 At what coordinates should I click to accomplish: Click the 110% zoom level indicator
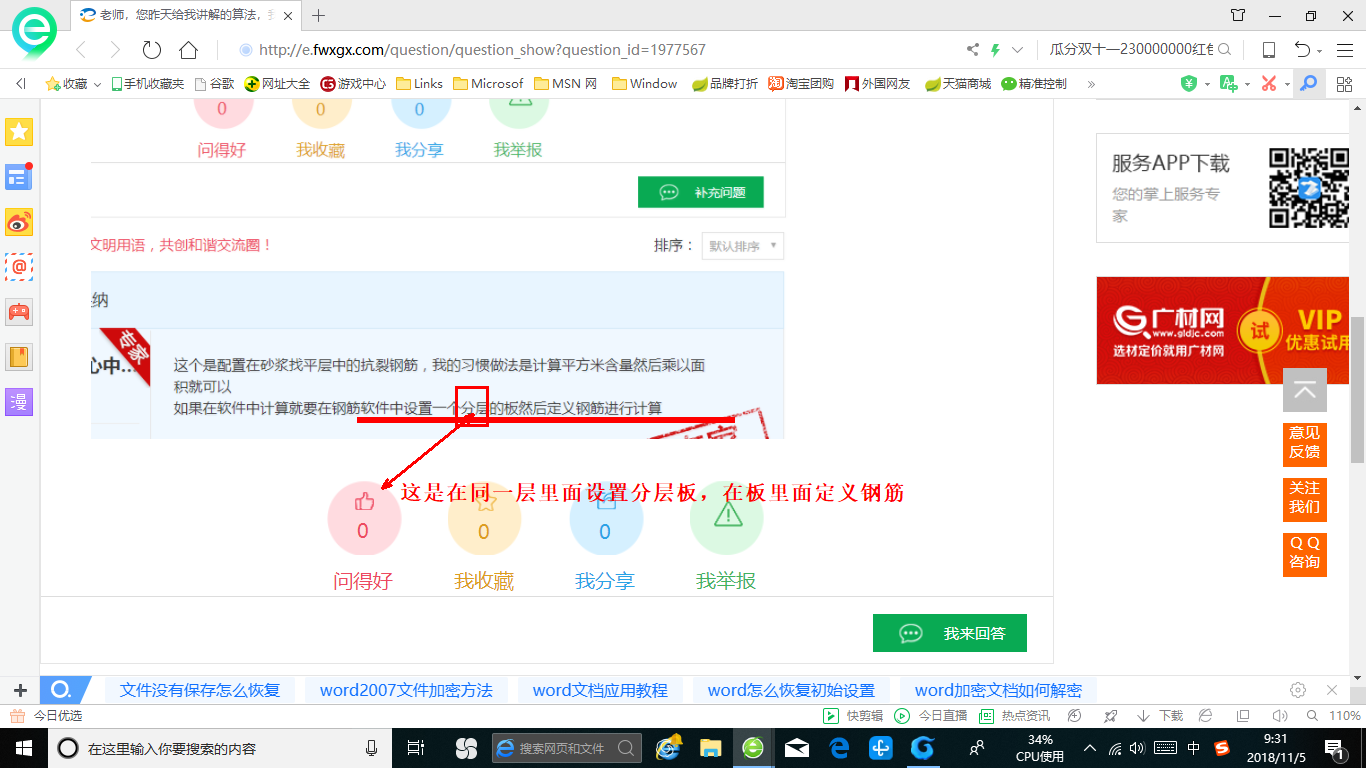1344,716
